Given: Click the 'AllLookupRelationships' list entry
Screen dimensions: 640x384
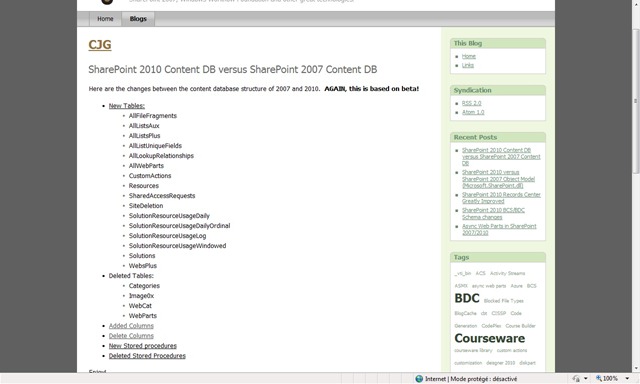Looking at the screenshot, I should (161, 156).
